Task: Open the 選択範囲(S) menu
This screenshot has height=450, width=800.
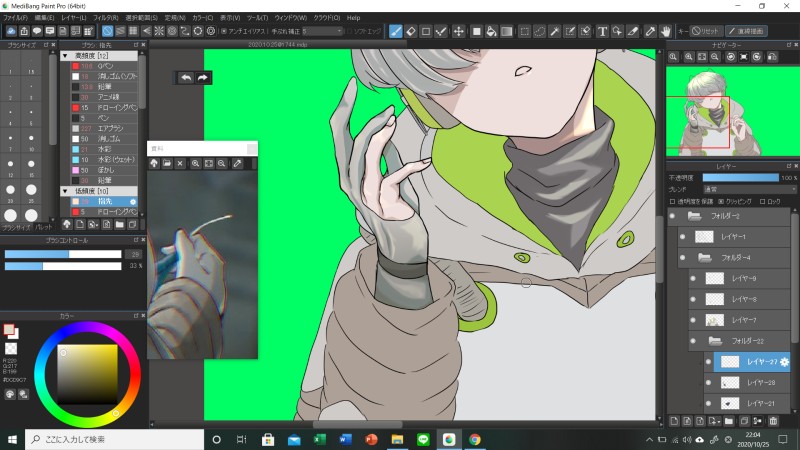Action: click(141, 18)
